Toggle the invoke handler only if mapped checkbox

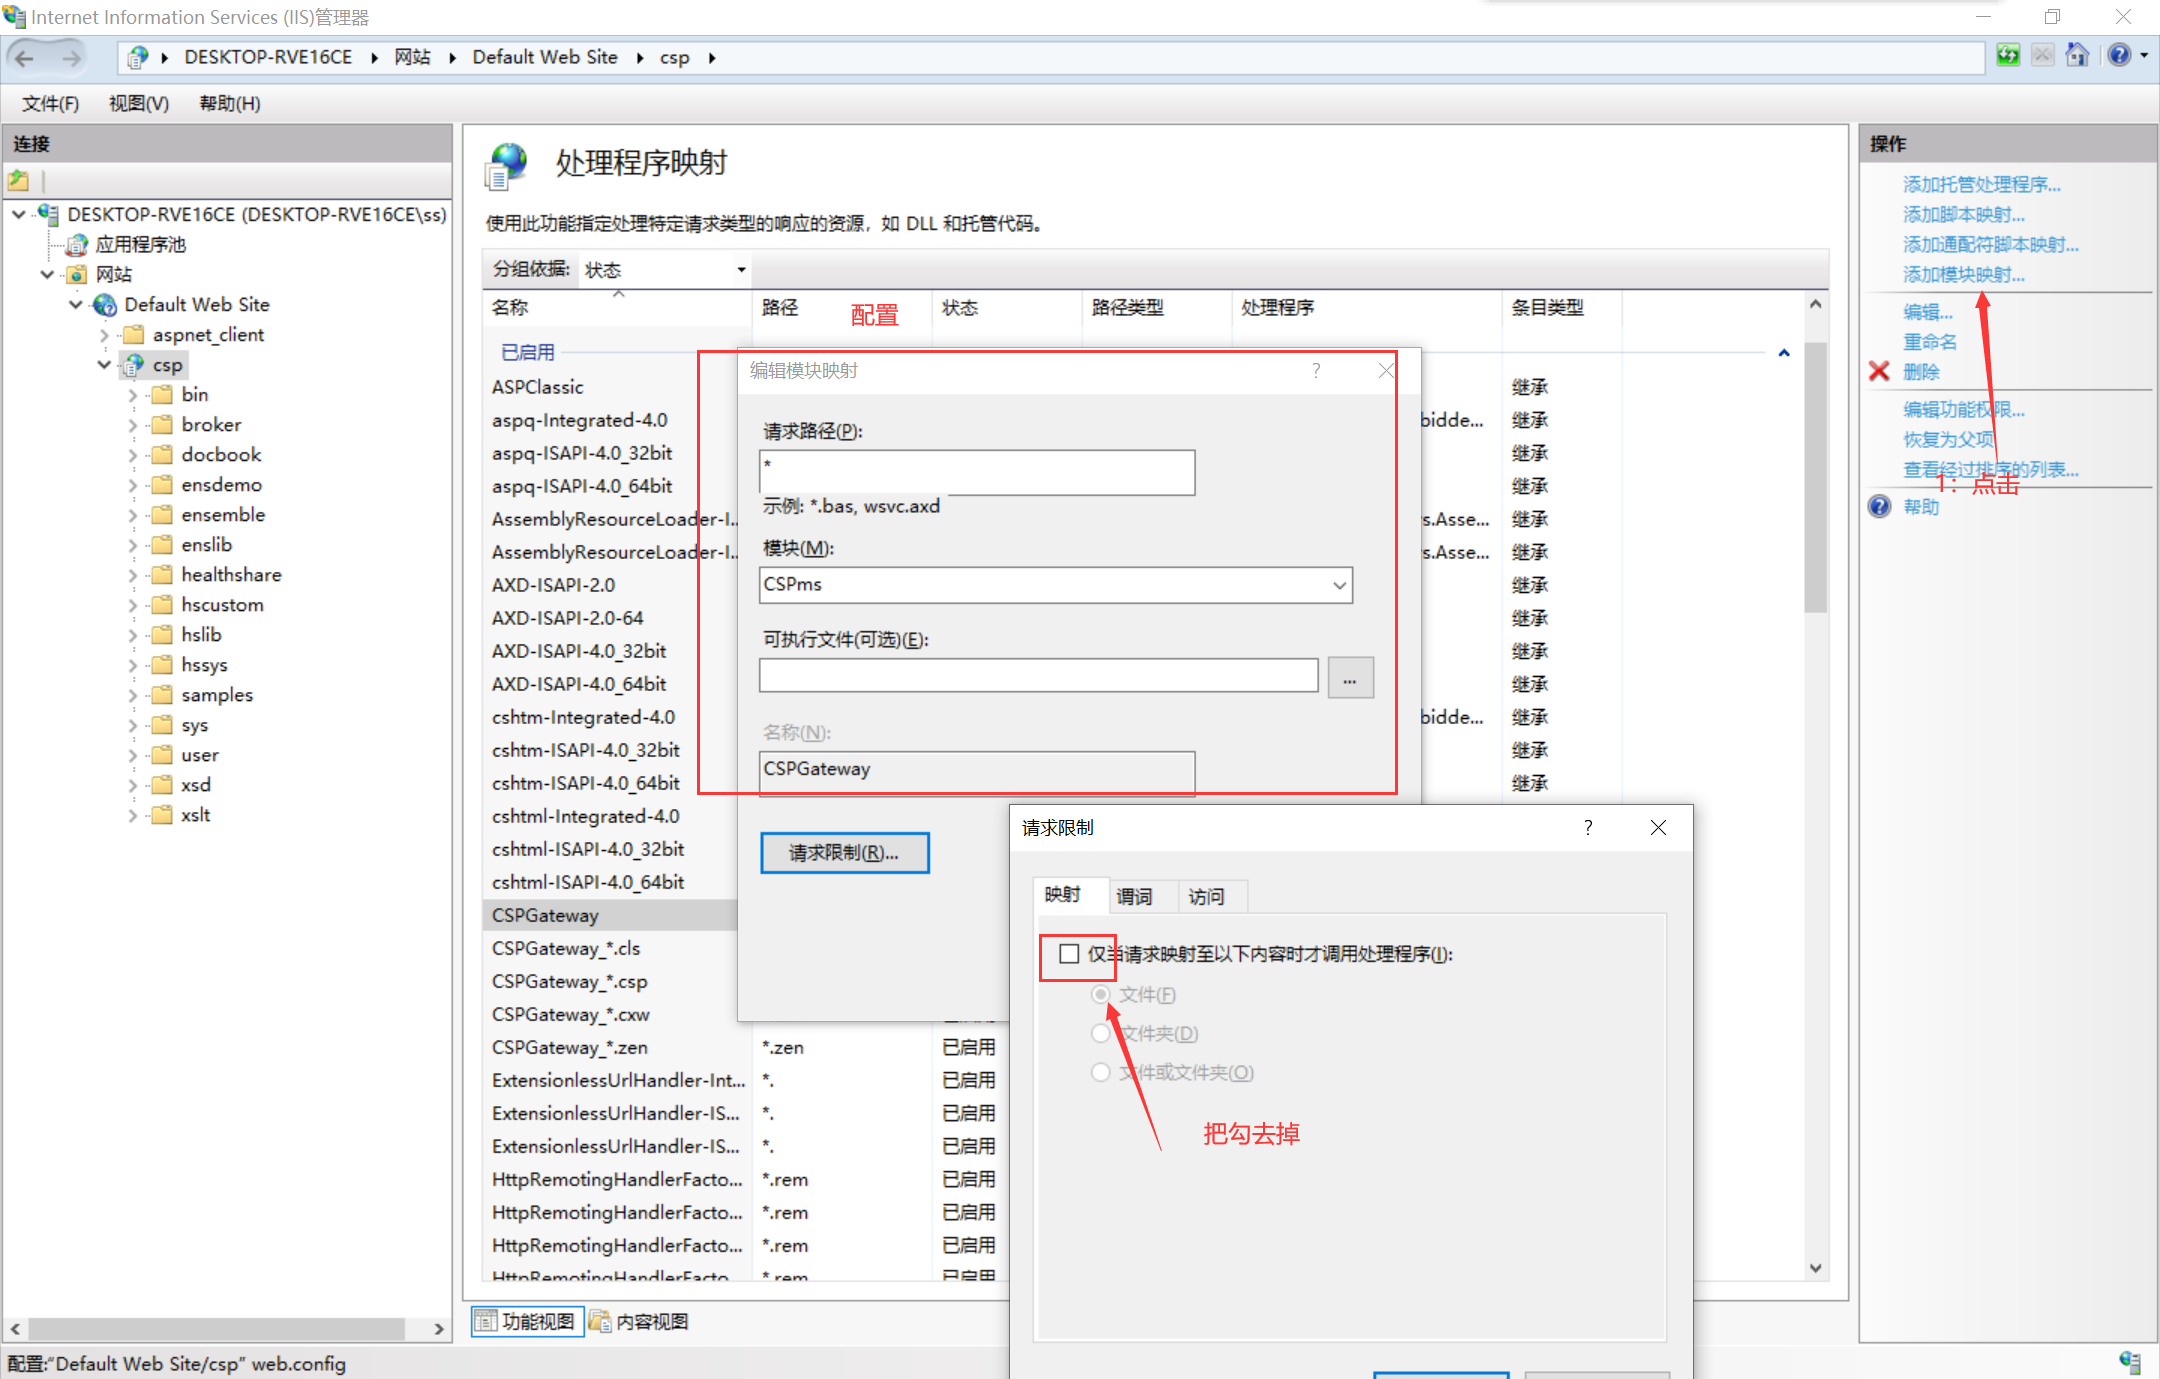[1069, 953]
